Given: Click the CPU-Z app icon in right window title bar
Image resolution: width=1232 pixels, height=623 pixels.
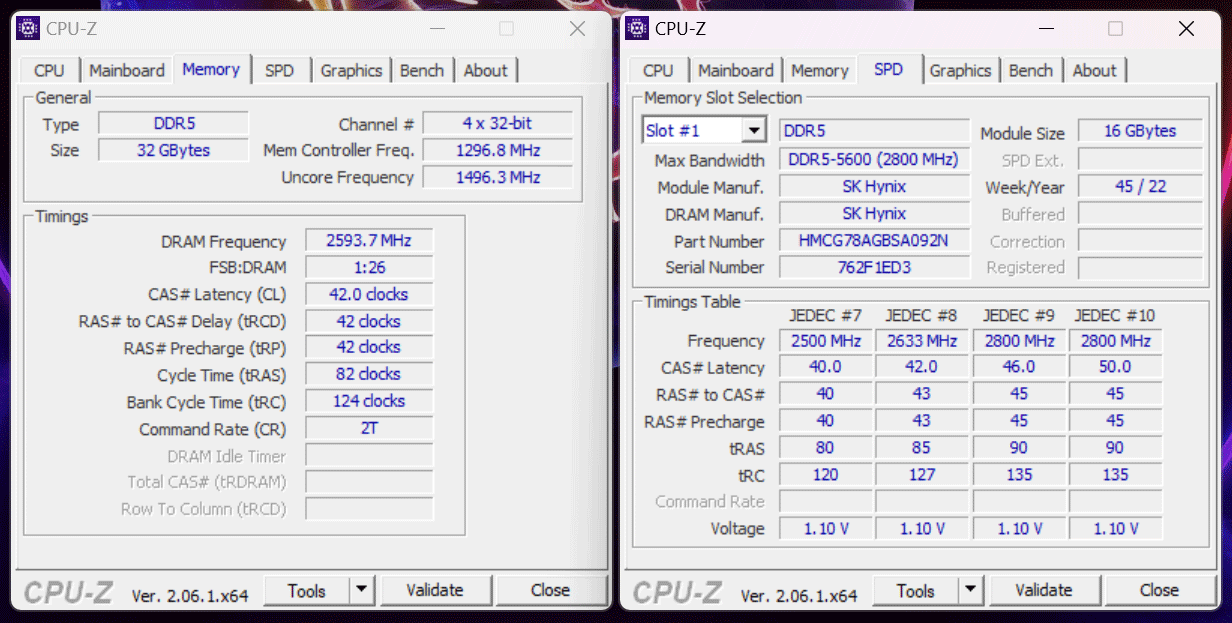Looking at the screenshot, I should [x=637, y=28].
